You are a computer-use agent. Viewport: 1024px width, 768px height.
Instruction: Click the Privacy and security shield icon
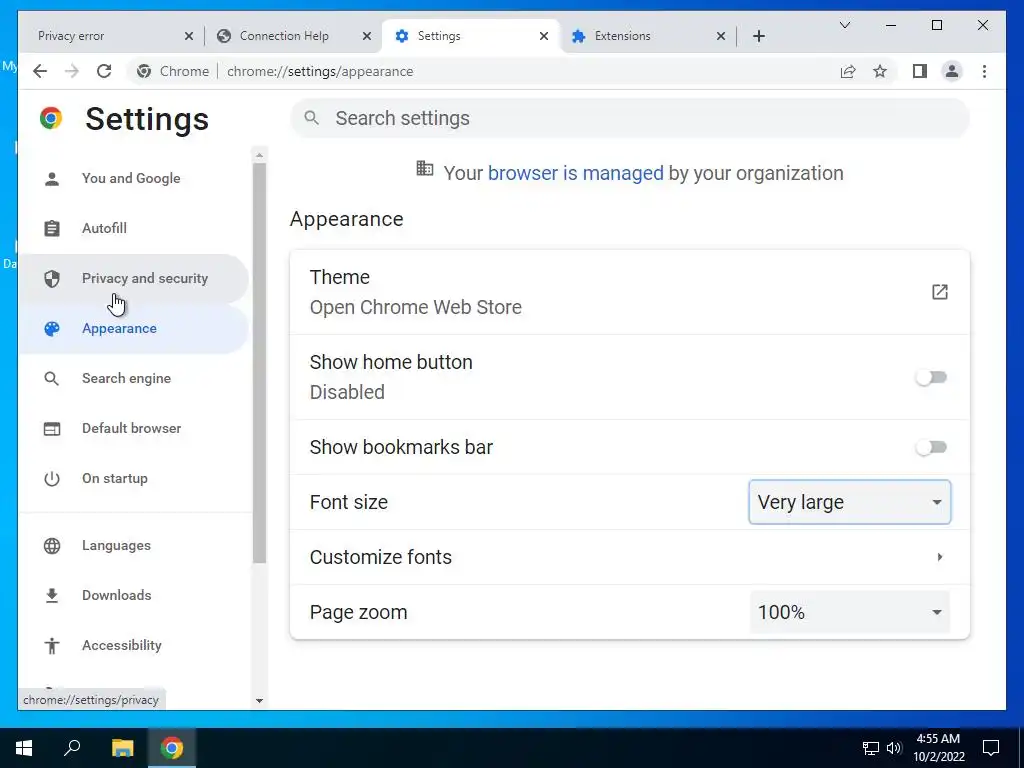pos(52,279)
